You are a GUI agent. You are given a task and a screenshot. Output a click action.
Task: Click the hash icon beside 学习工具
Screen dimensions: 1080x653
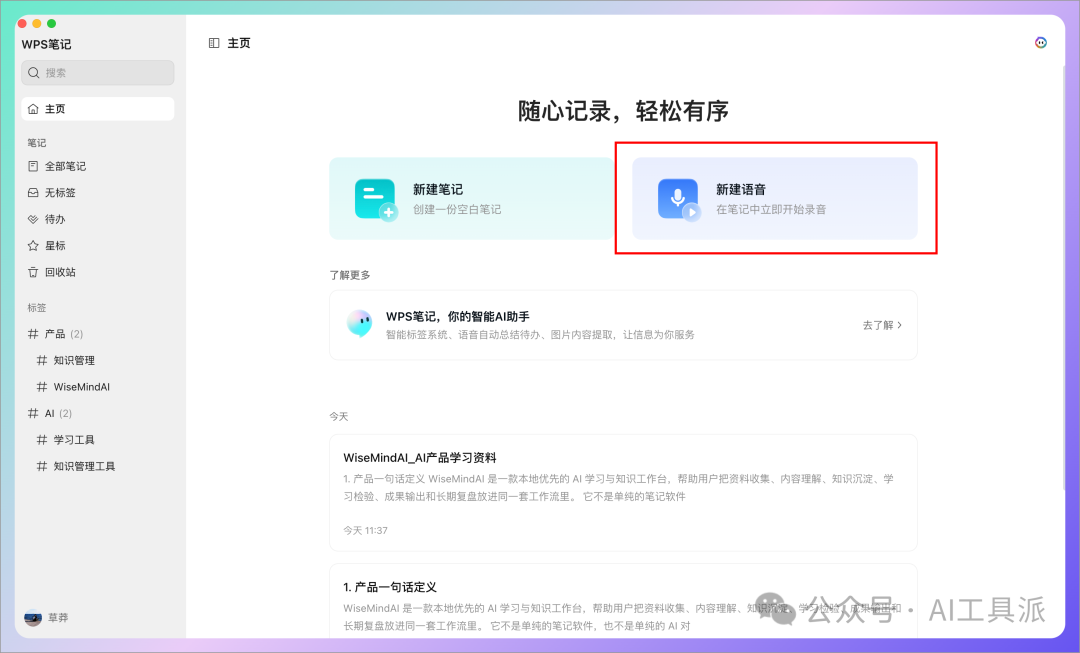[42, 439]
